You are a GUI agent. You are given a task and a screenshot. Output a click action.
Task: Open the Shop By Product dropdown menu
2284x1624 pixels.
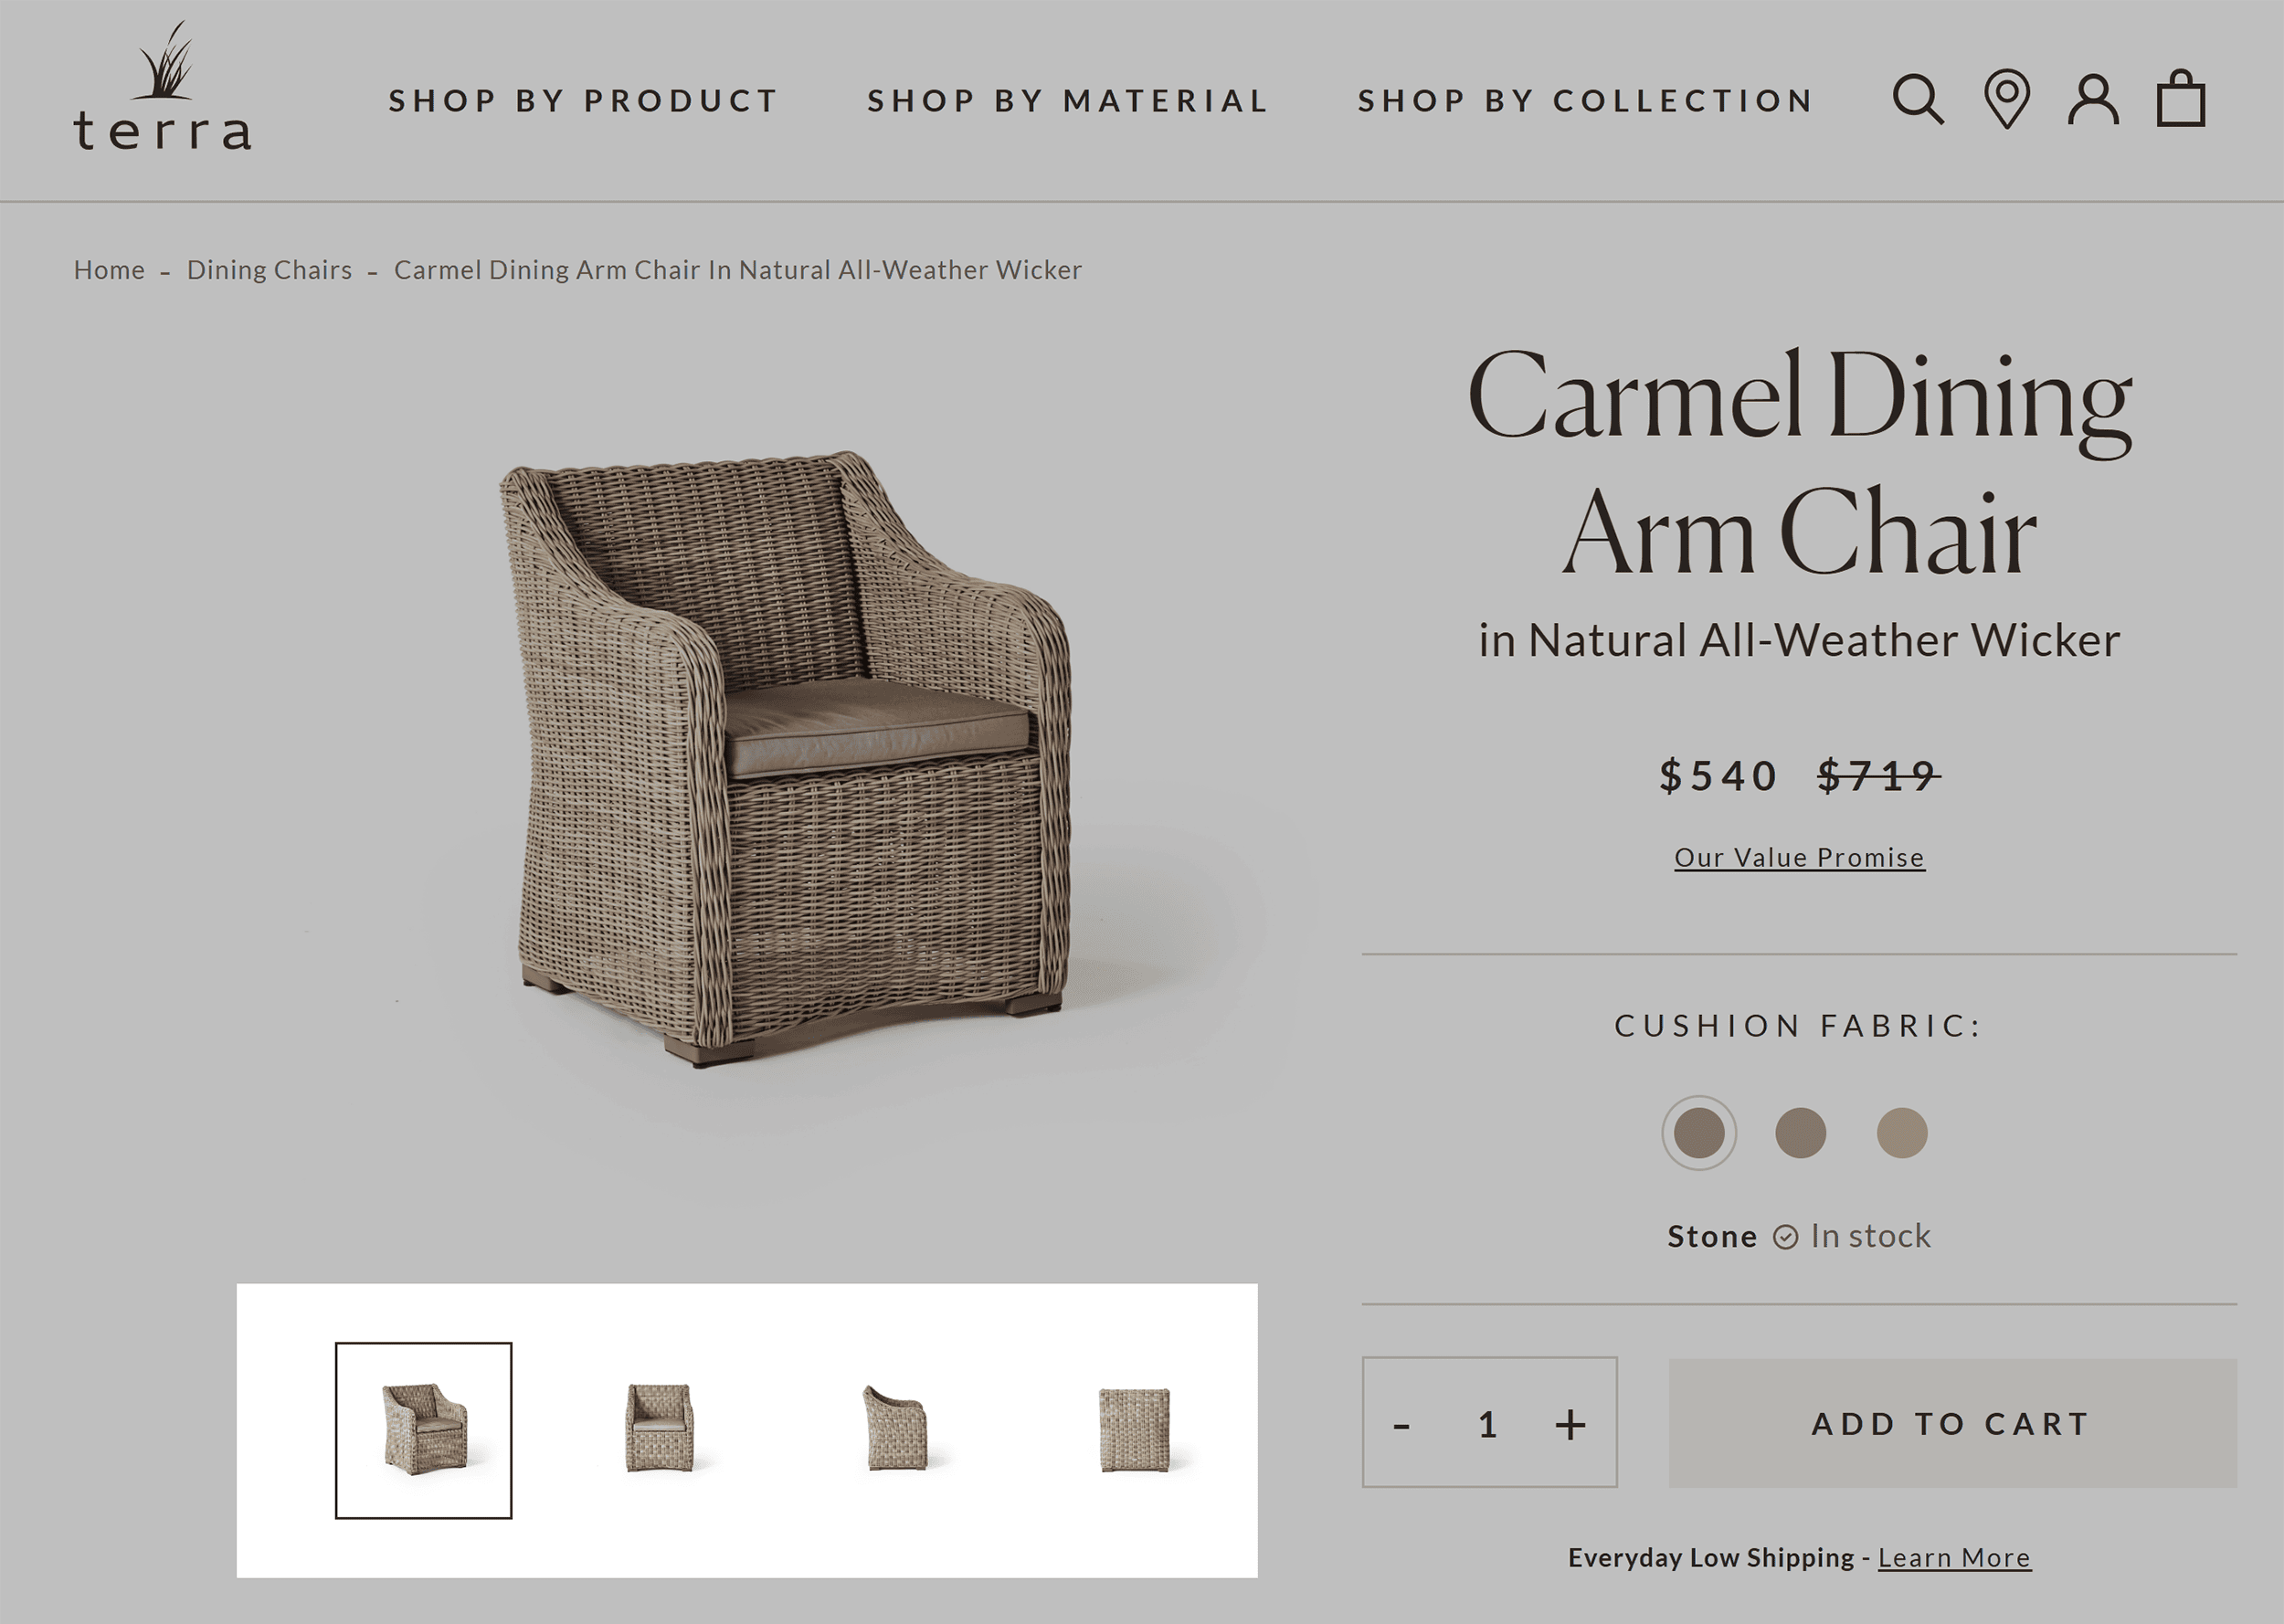pyautogui.click(x=584, y=100)
